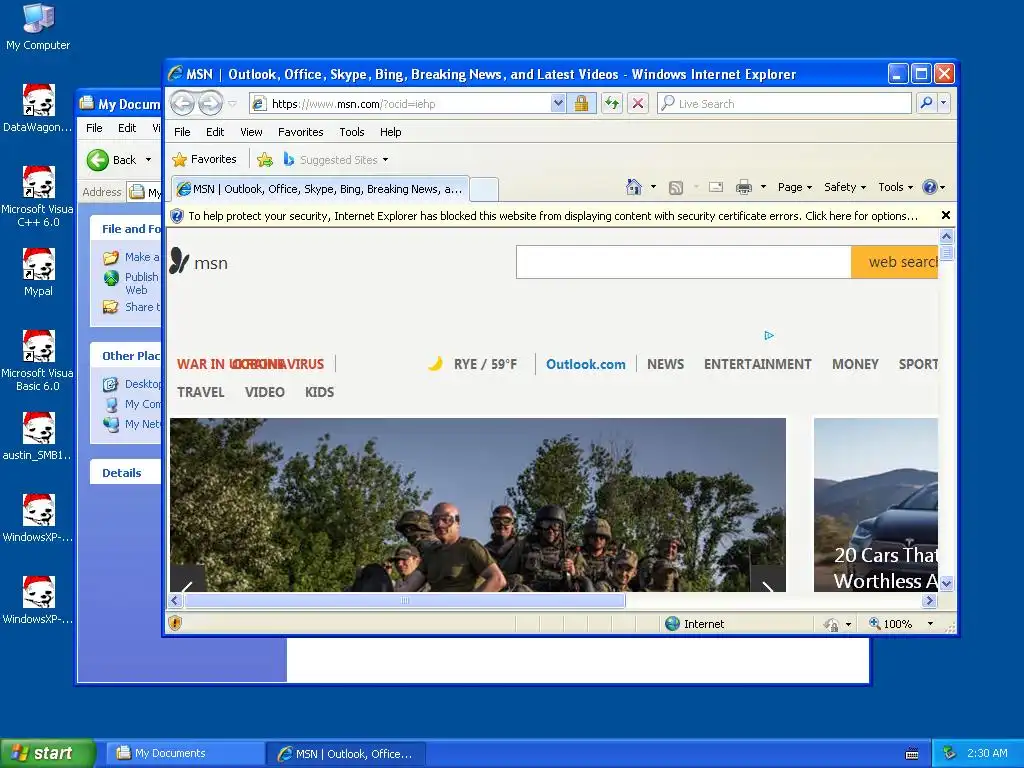Click the Home icon in command bar

click(x=633, y=187)
